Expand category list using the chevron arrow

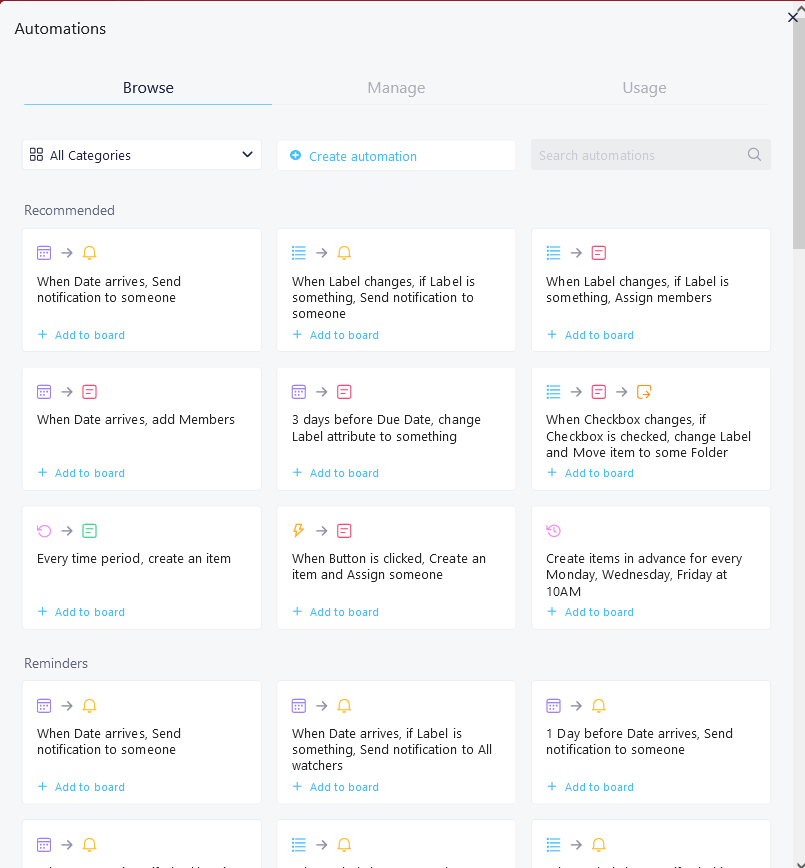pyautogui.click(x=247, y=155)
